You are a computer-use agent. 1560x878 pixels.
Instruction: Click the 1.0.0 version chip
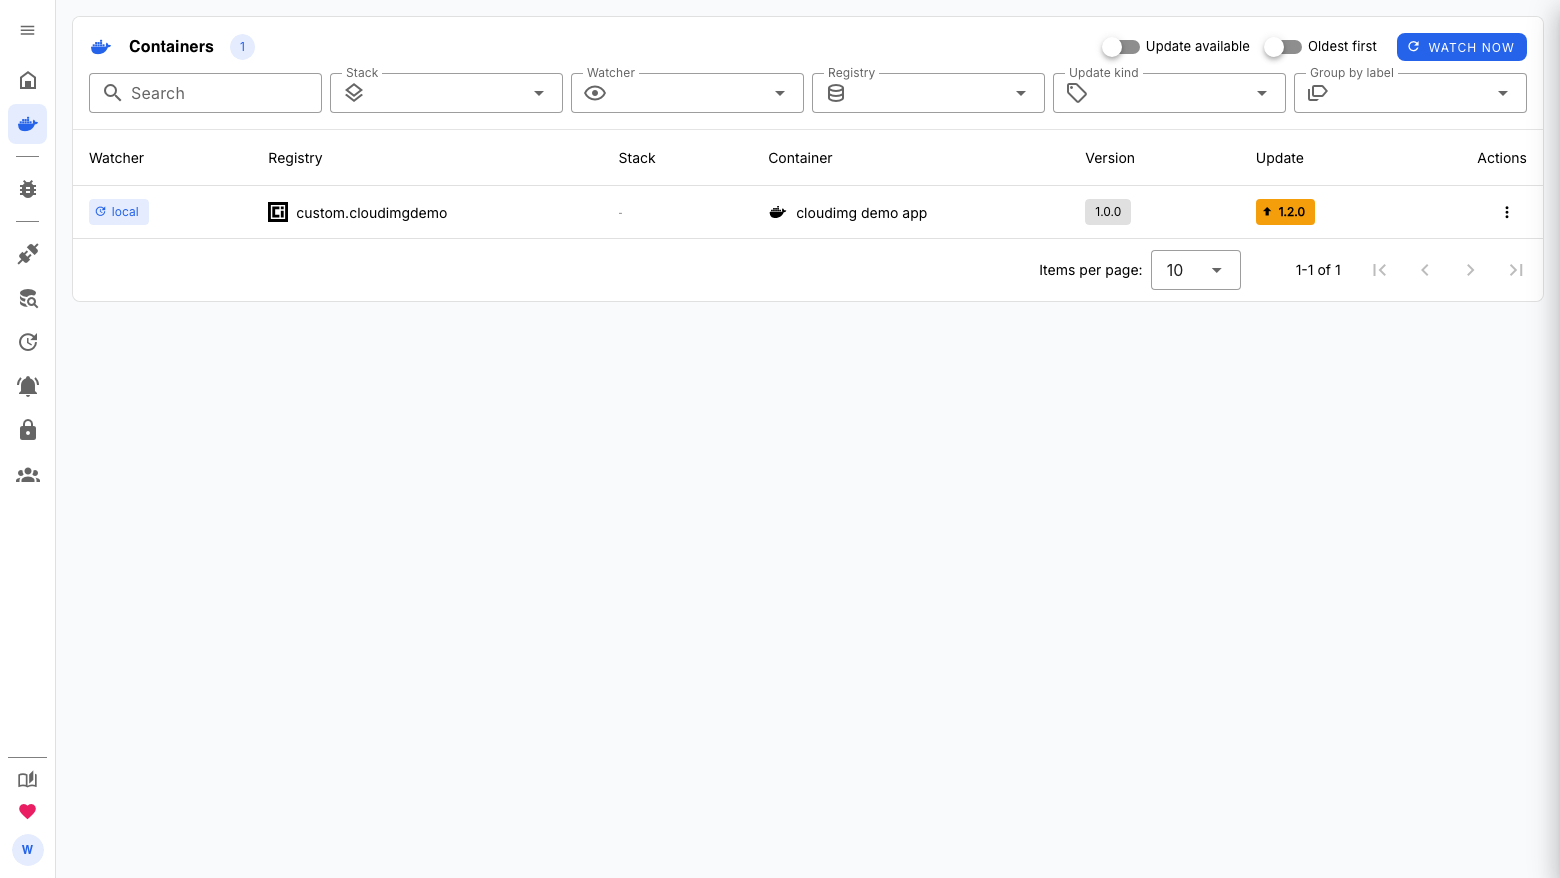1108,212
